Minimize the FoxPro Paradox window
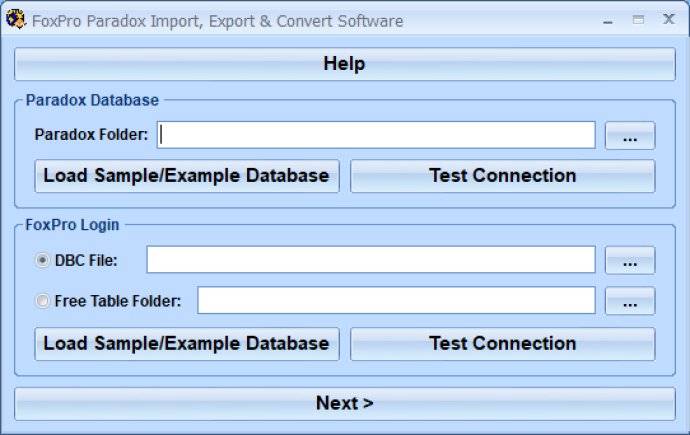The image size is (690, 435). coord(608,21)
